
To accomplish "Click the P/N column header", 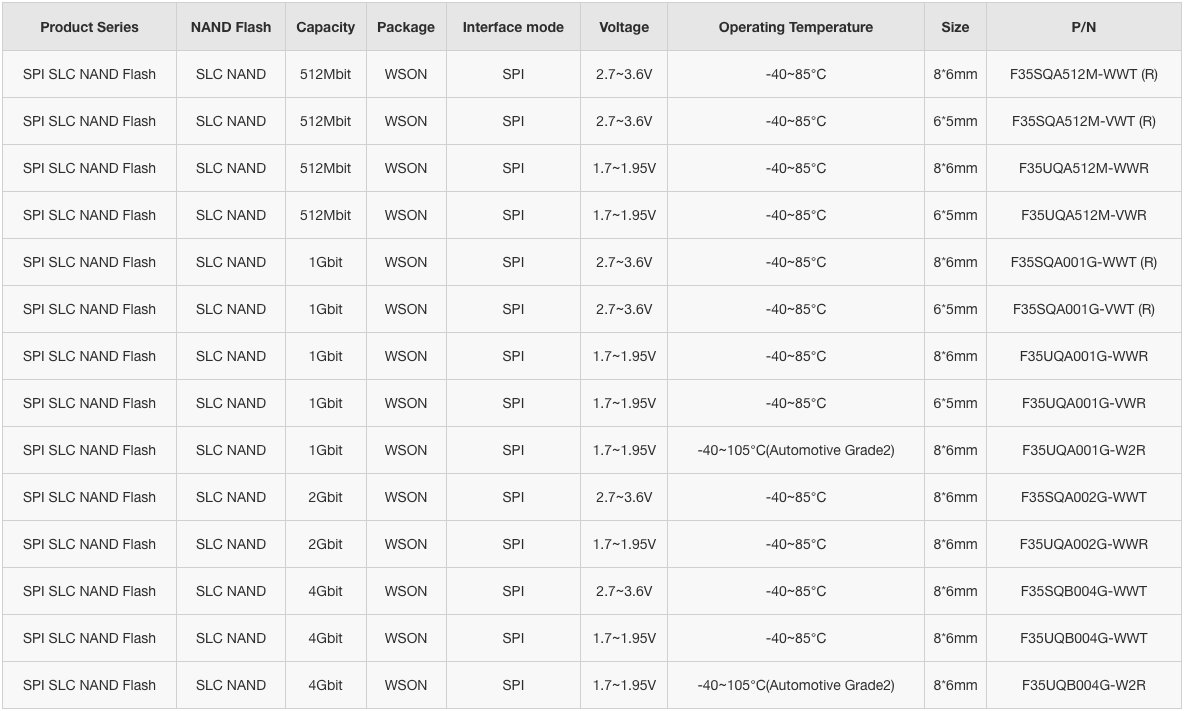I will (1083, 27).
